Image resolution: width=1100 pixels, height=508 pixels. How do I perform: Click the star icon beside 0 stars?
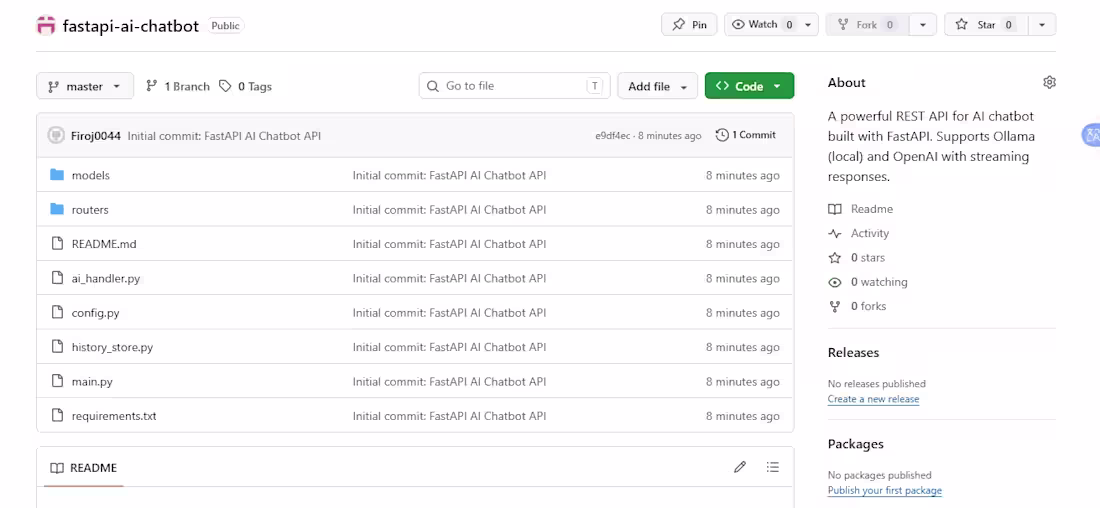coord(834,258)
